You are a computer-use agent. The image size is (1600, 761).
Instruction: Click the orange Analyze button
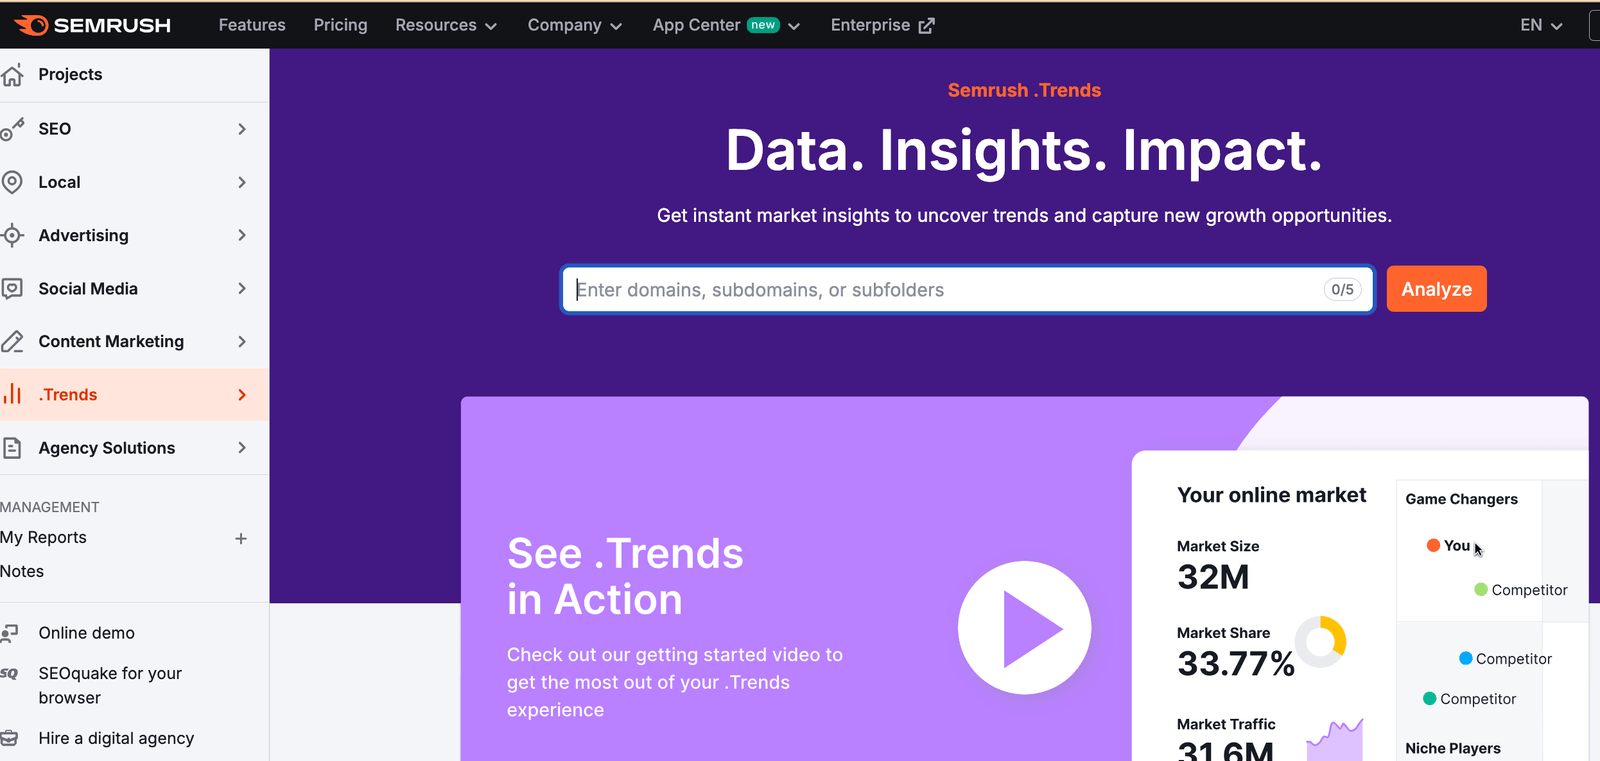coord(1436,289)
